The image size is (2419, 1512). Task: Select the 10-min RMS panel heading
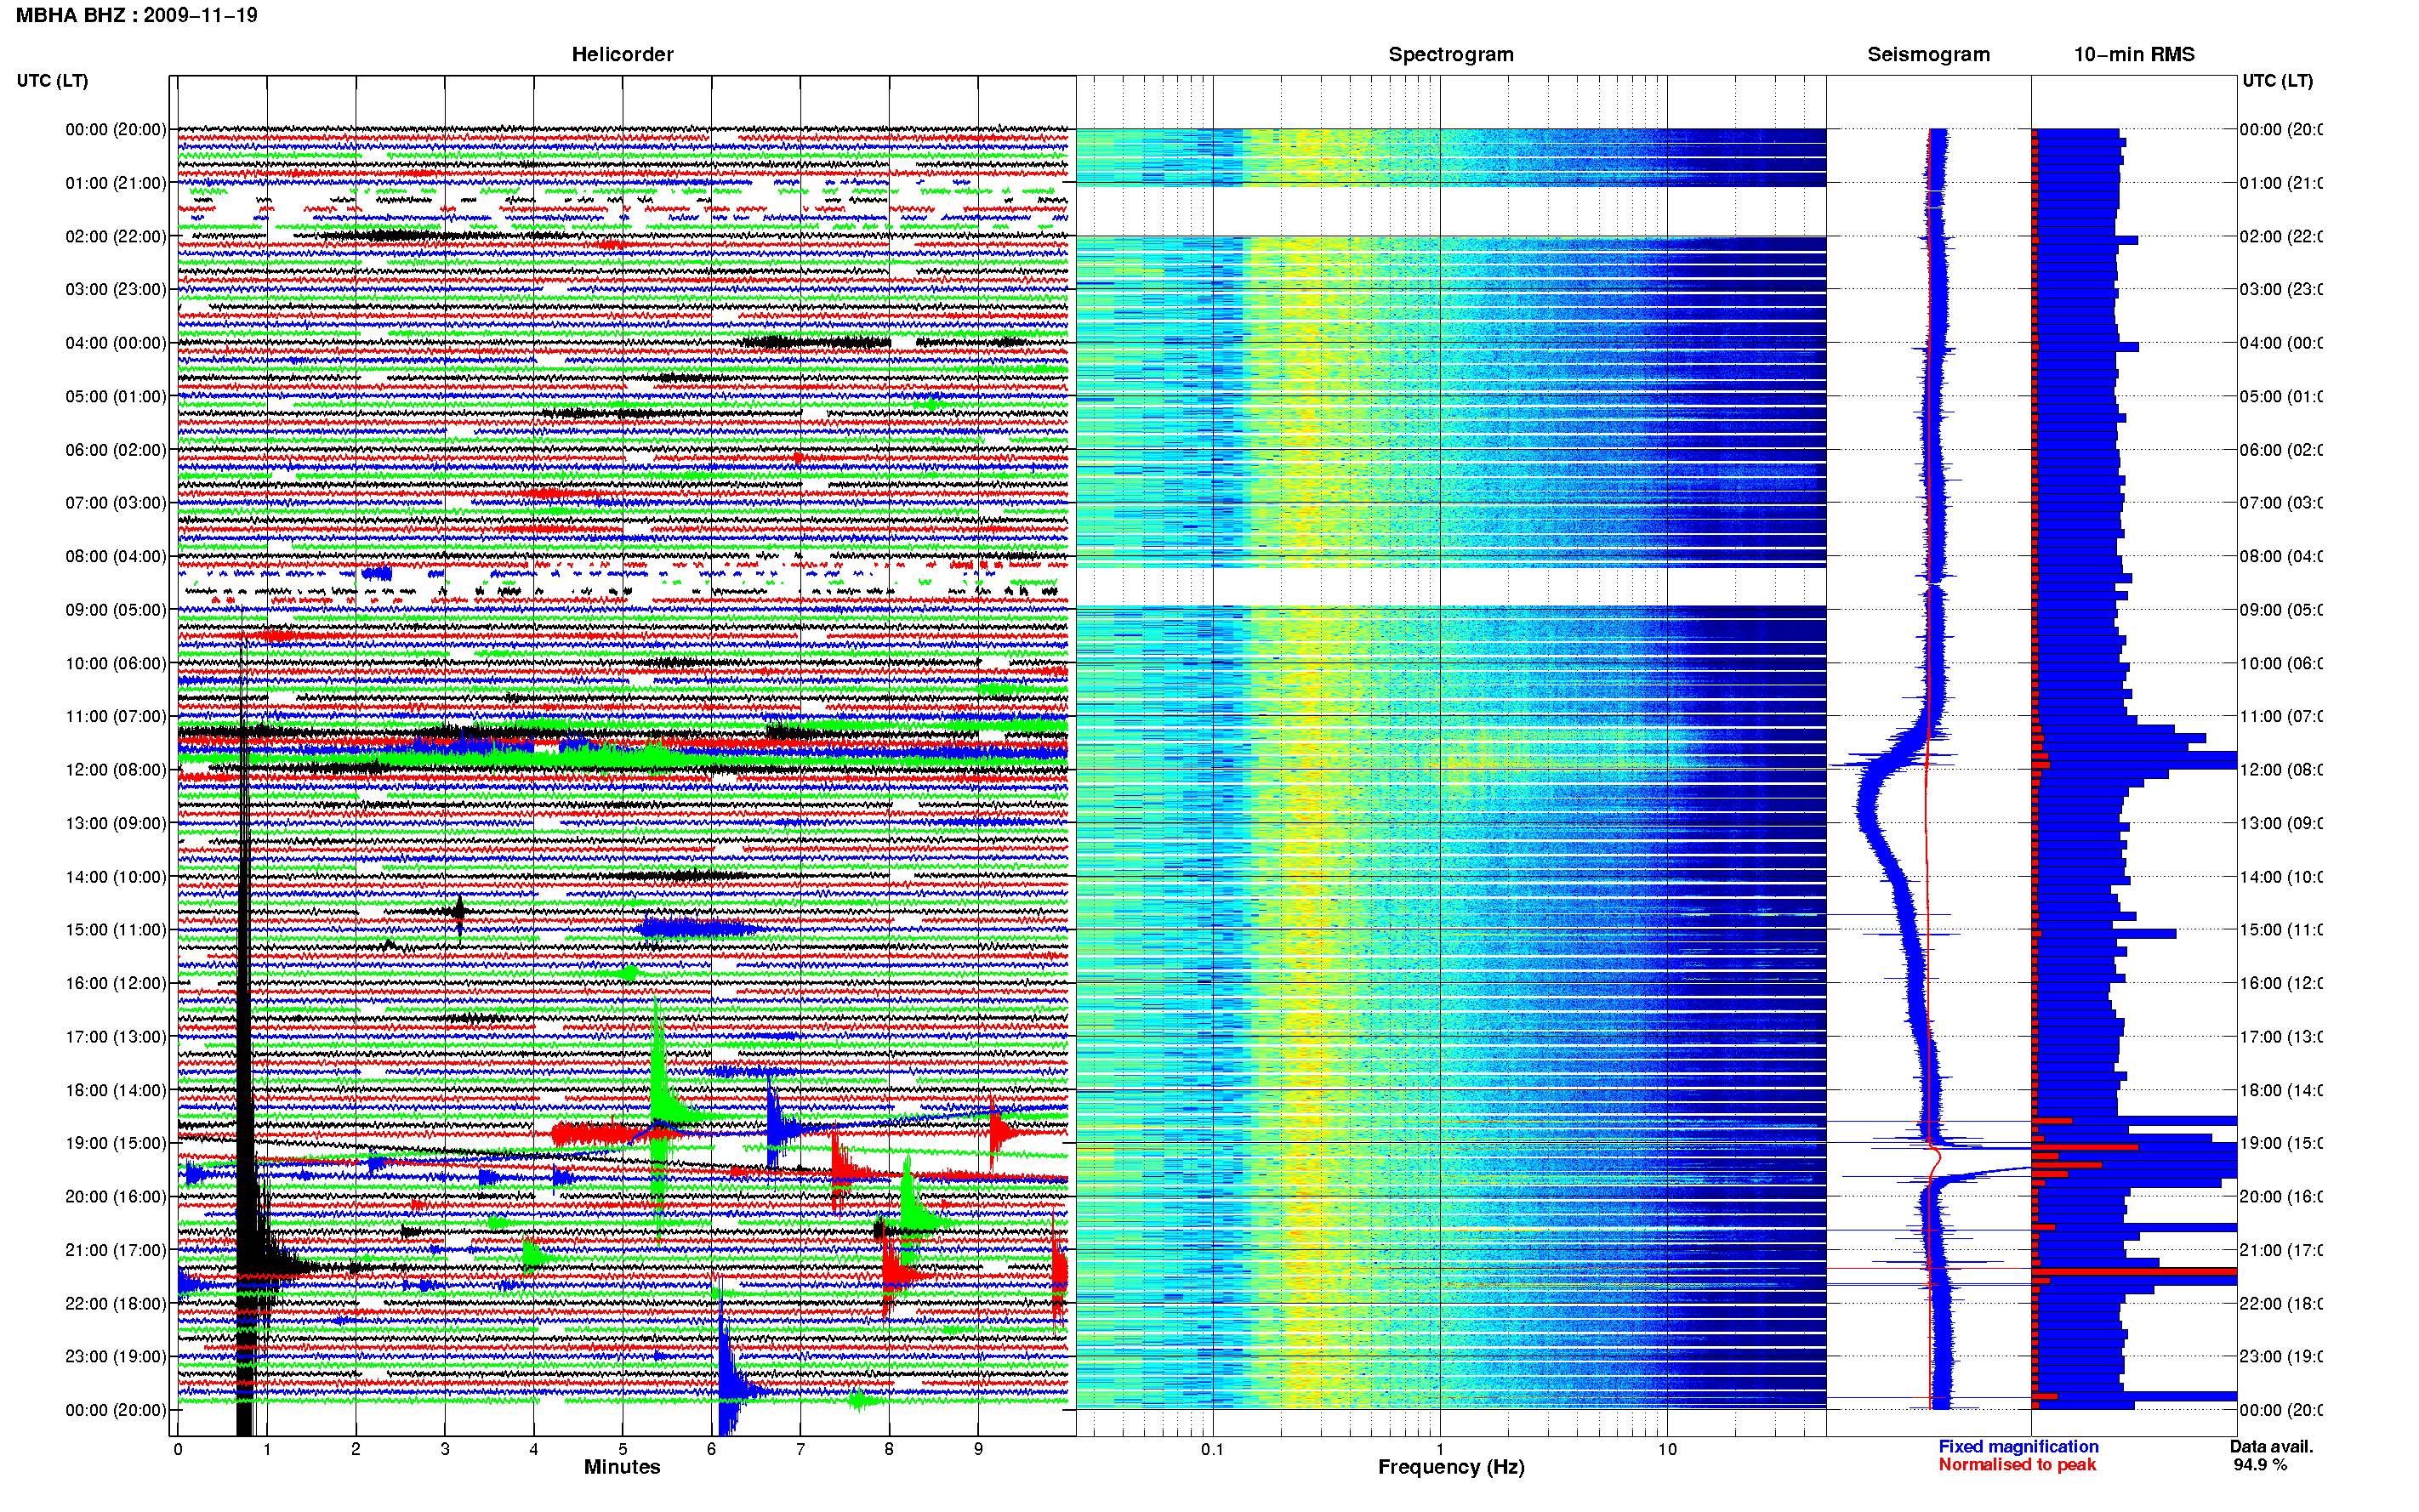click(x=2133, y=54)
